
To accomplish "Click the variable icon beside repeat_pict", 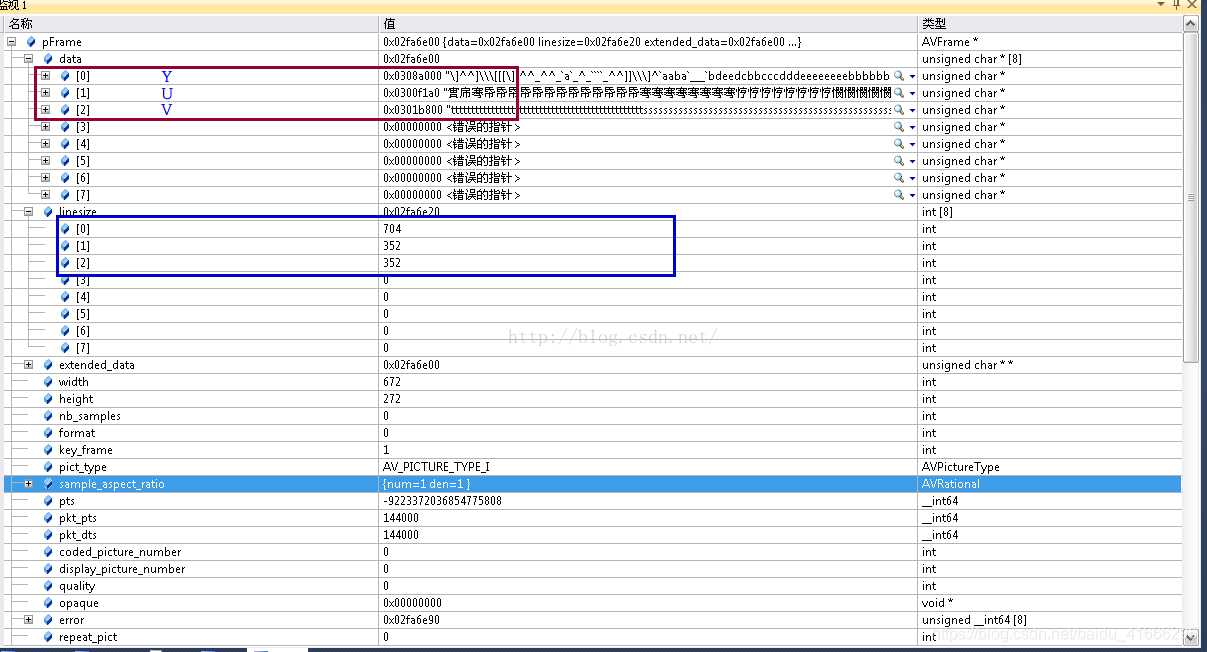I will (x=48, y=637).
